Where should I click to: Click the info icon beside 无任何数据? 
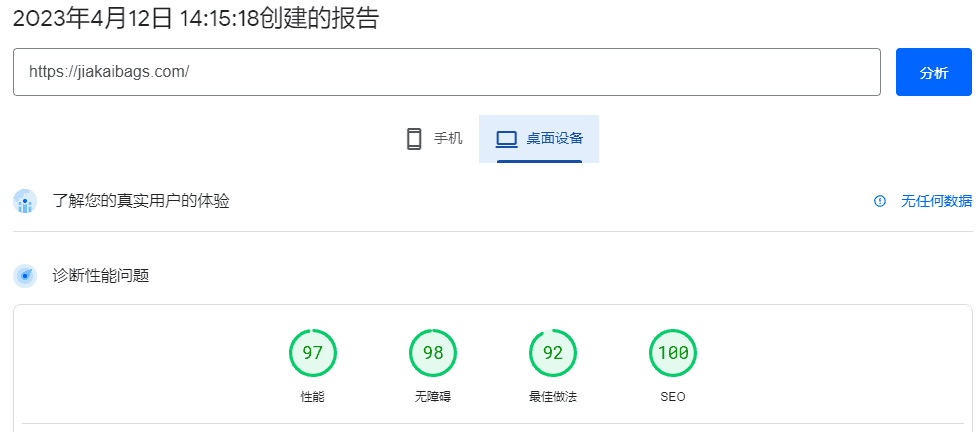879,201
